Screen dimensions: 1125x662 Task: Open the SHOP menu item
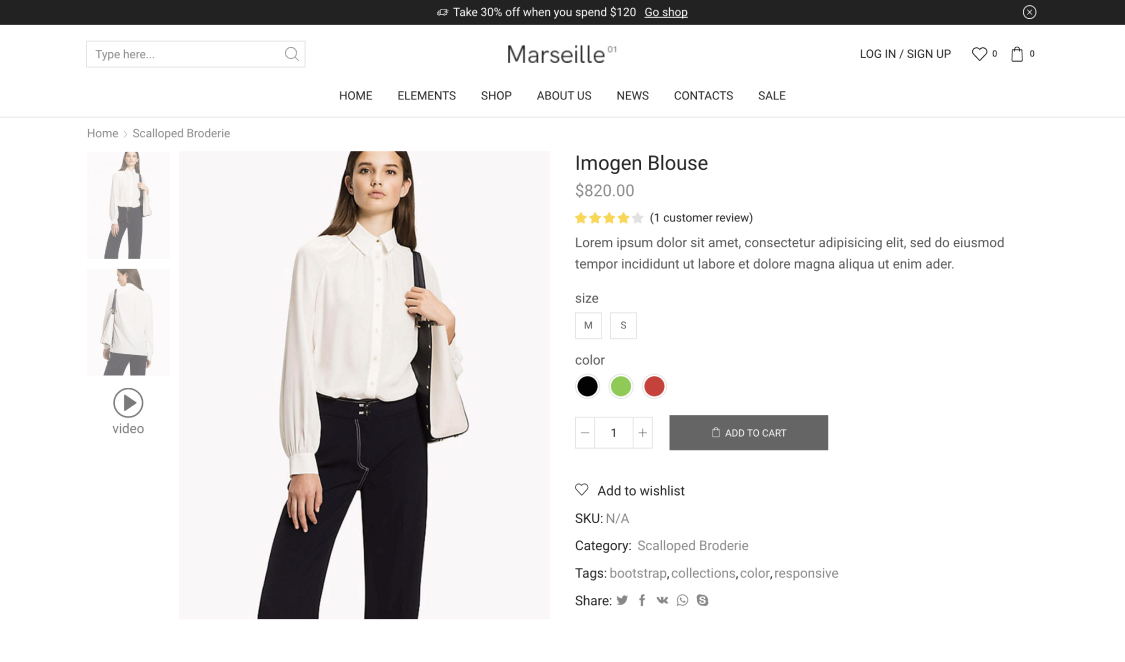pyautogui.click(x=496, y=96)
